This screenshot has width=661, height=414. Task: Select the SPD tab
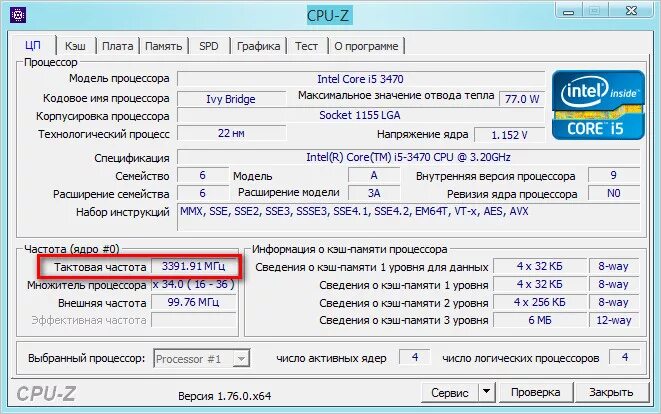209,46
